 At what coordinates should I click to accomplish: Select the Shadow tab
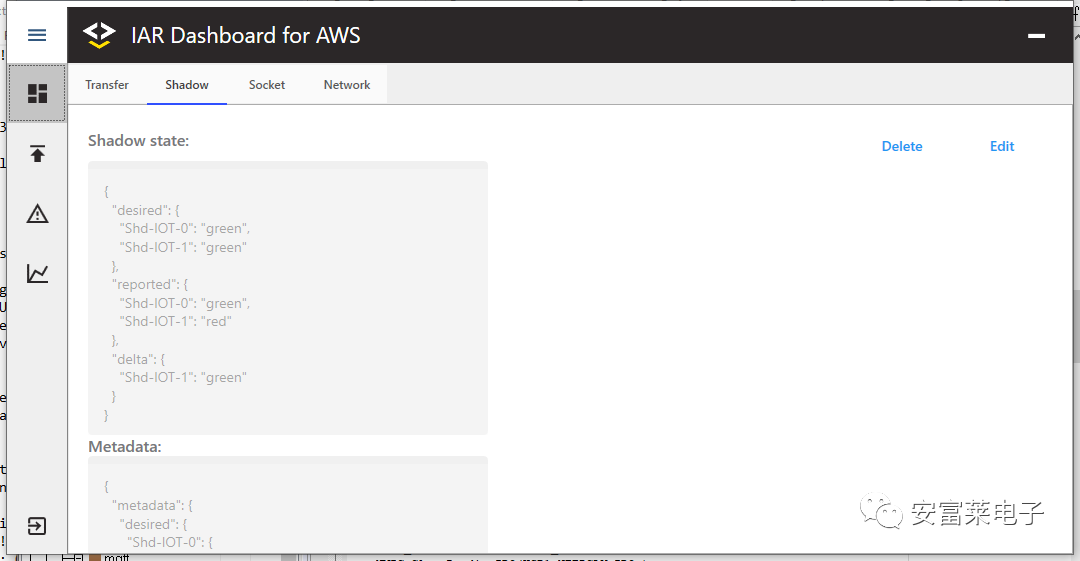click(187, 85)
